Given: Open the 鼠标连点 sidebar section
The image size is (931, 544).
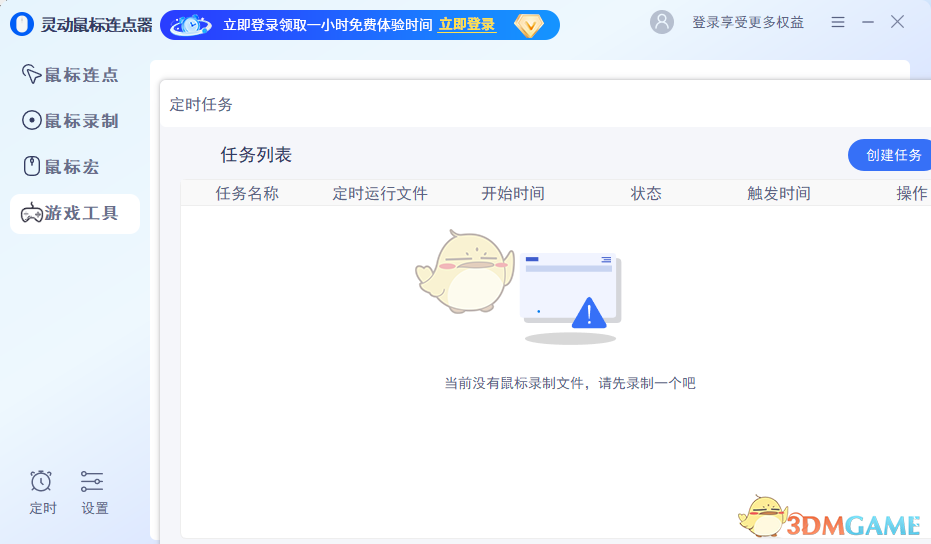Looking at the screenshot, I should 70,75.
